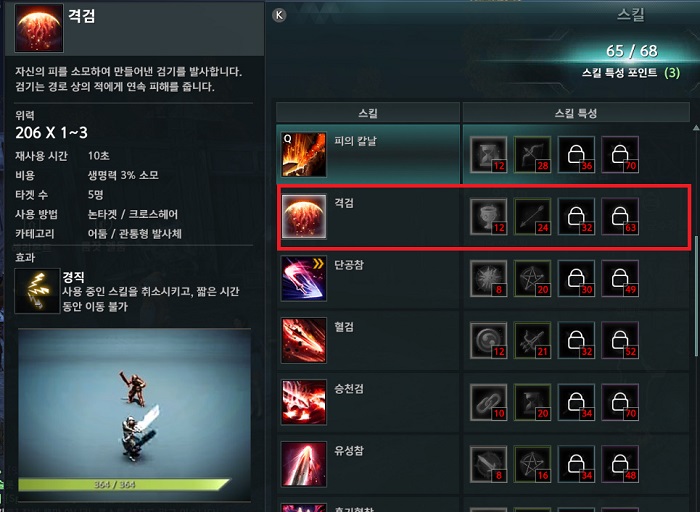Choose the 혈검 skill icon
The width and height of the screenshot is (700, 512).
point(304,340)
